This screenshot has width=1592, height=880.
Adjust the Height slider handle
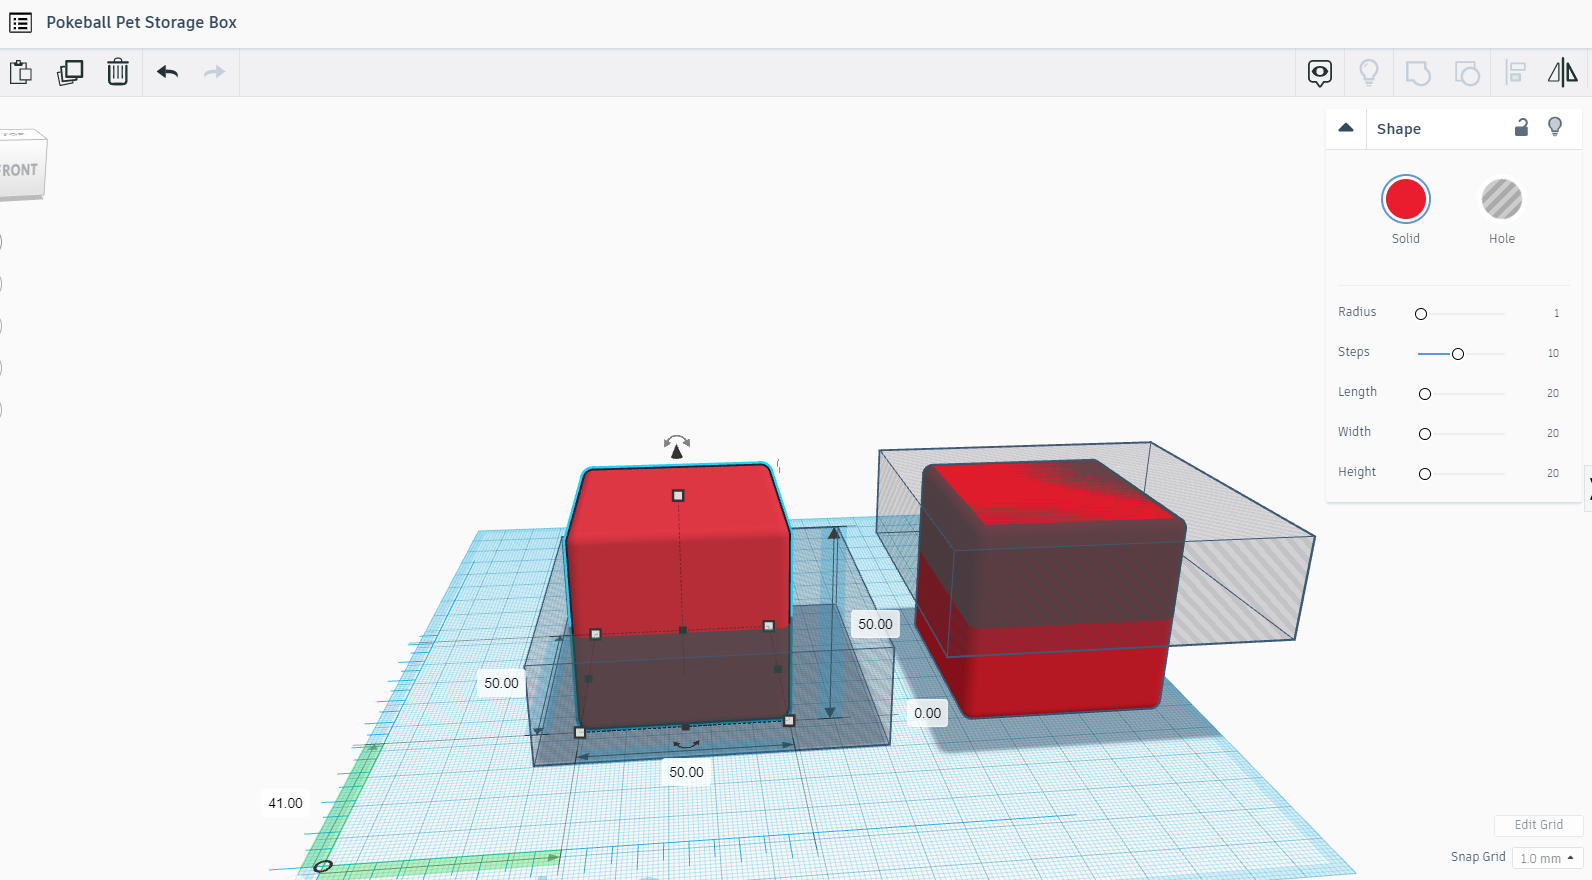click(x=1425, y=474)
